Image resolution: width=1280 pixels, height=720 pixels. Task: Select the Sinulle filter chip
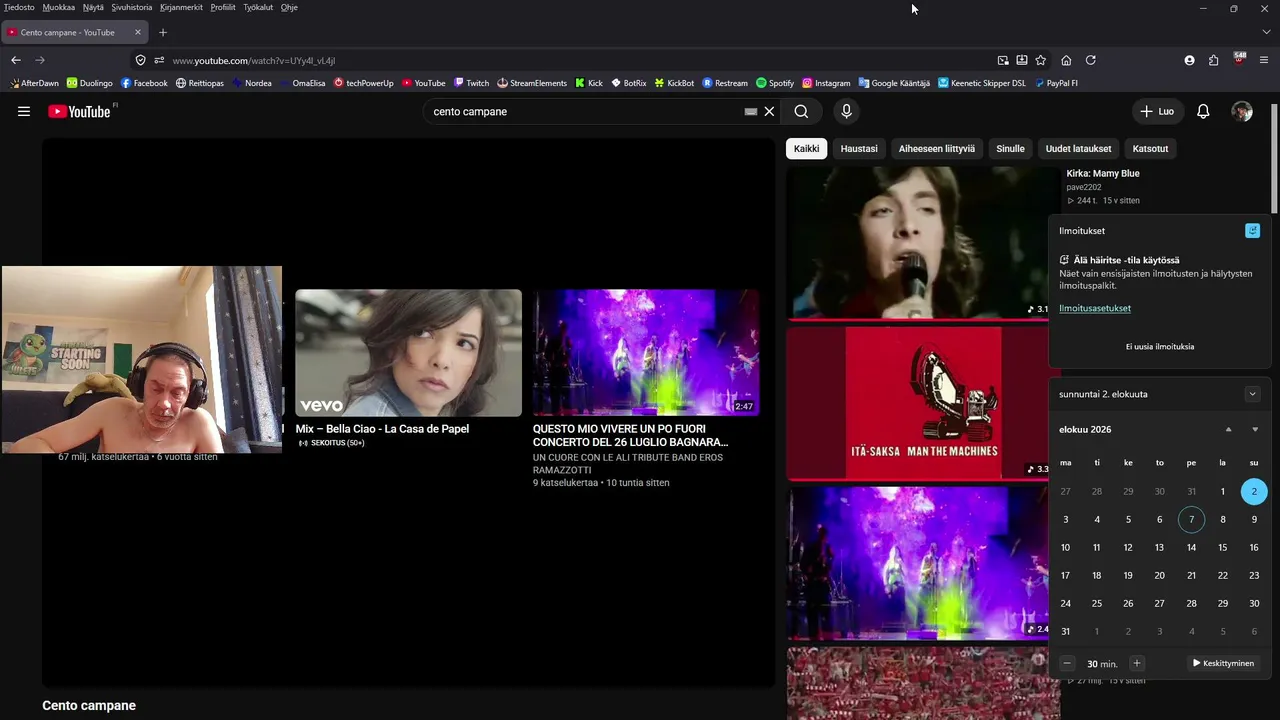point(1010,149)
